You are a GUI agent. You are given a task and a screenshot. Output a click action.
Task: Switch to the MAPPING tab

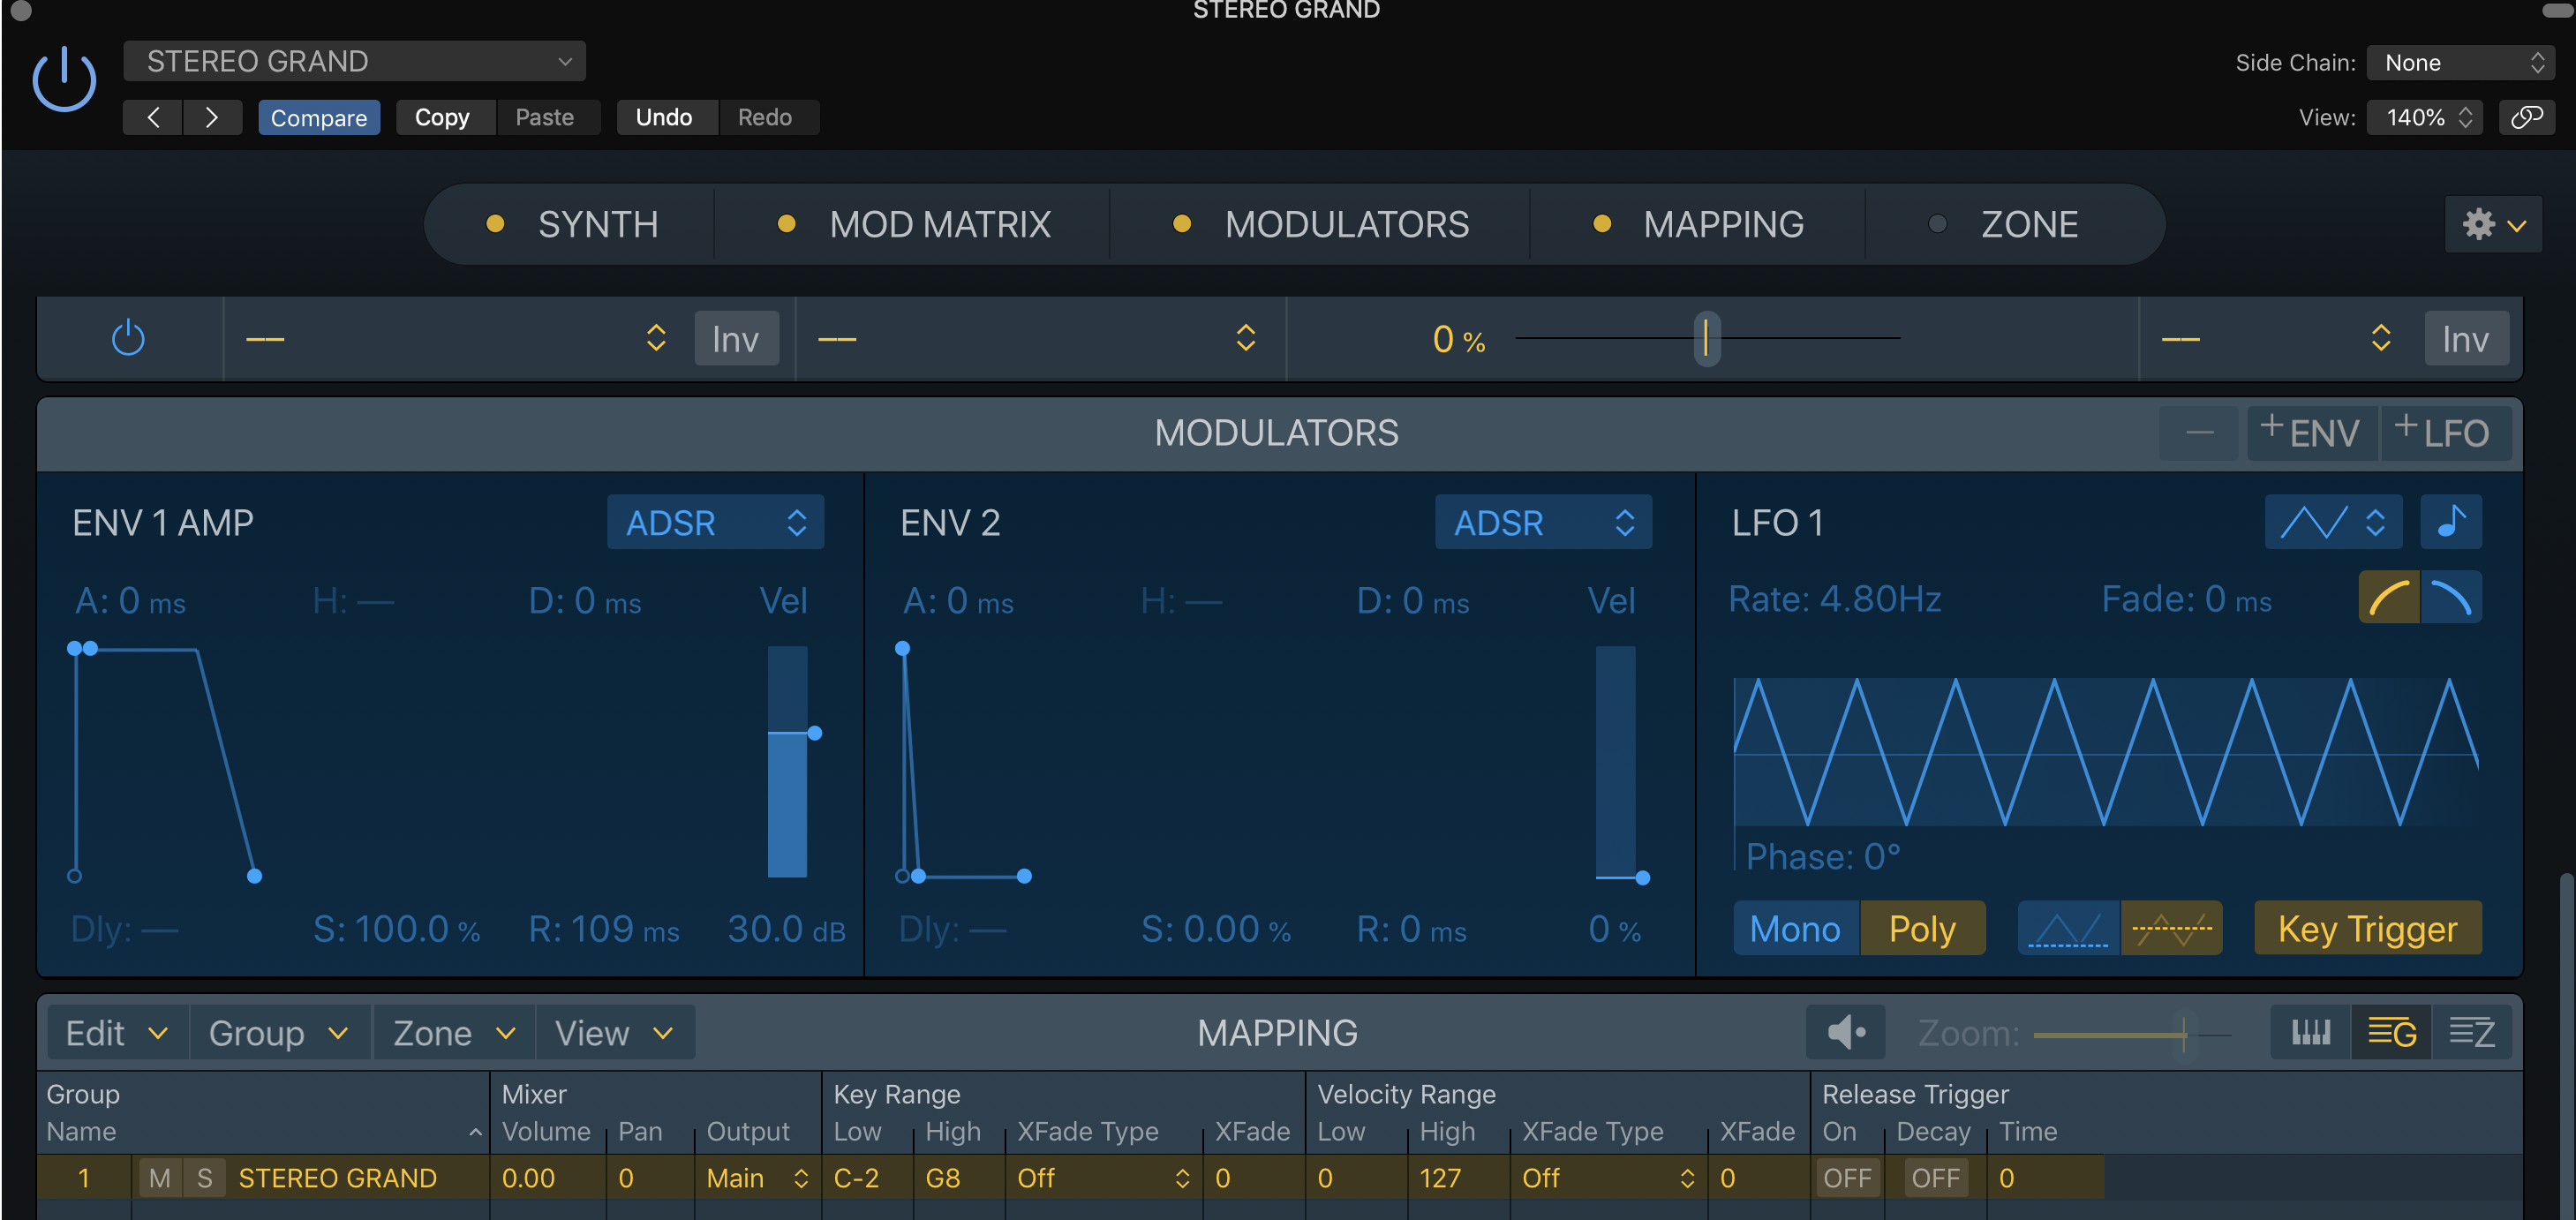pyautogui.click(x=1698, y=224)
